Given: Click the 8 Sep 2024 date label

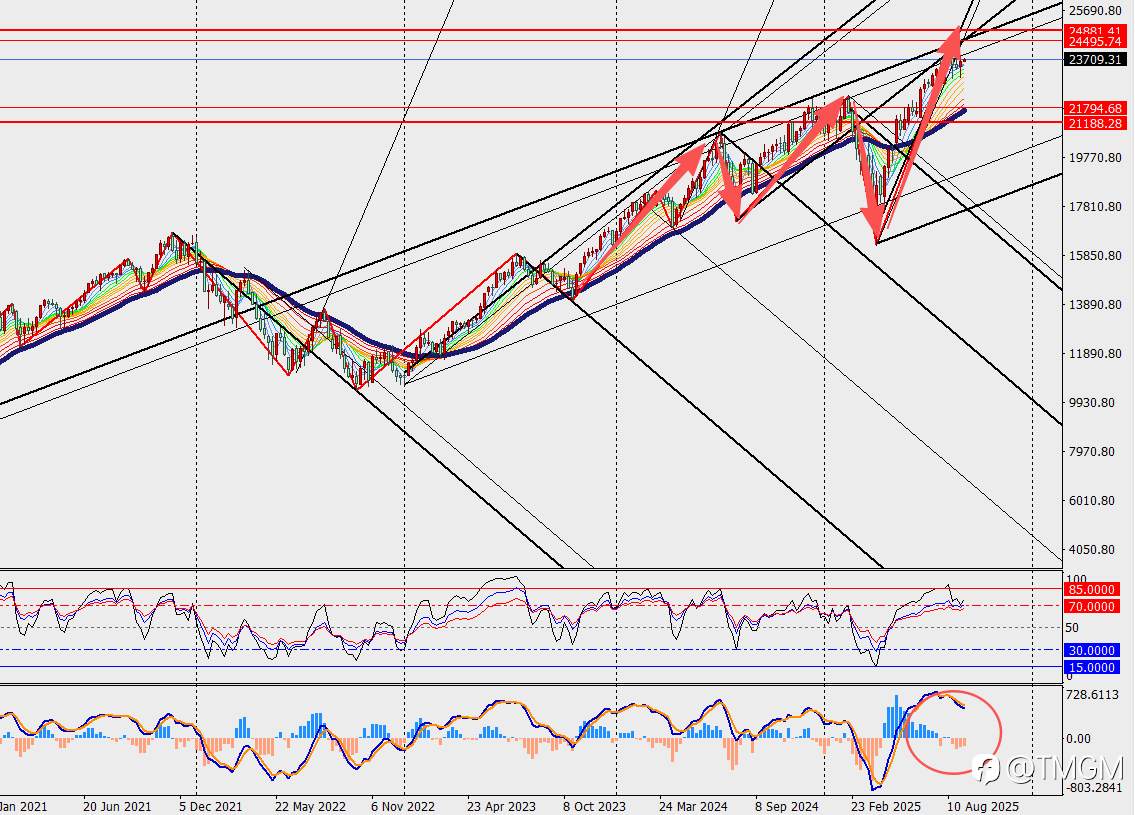Looking at the screenshot, I should pyautogui.click(x=787, y=806).
